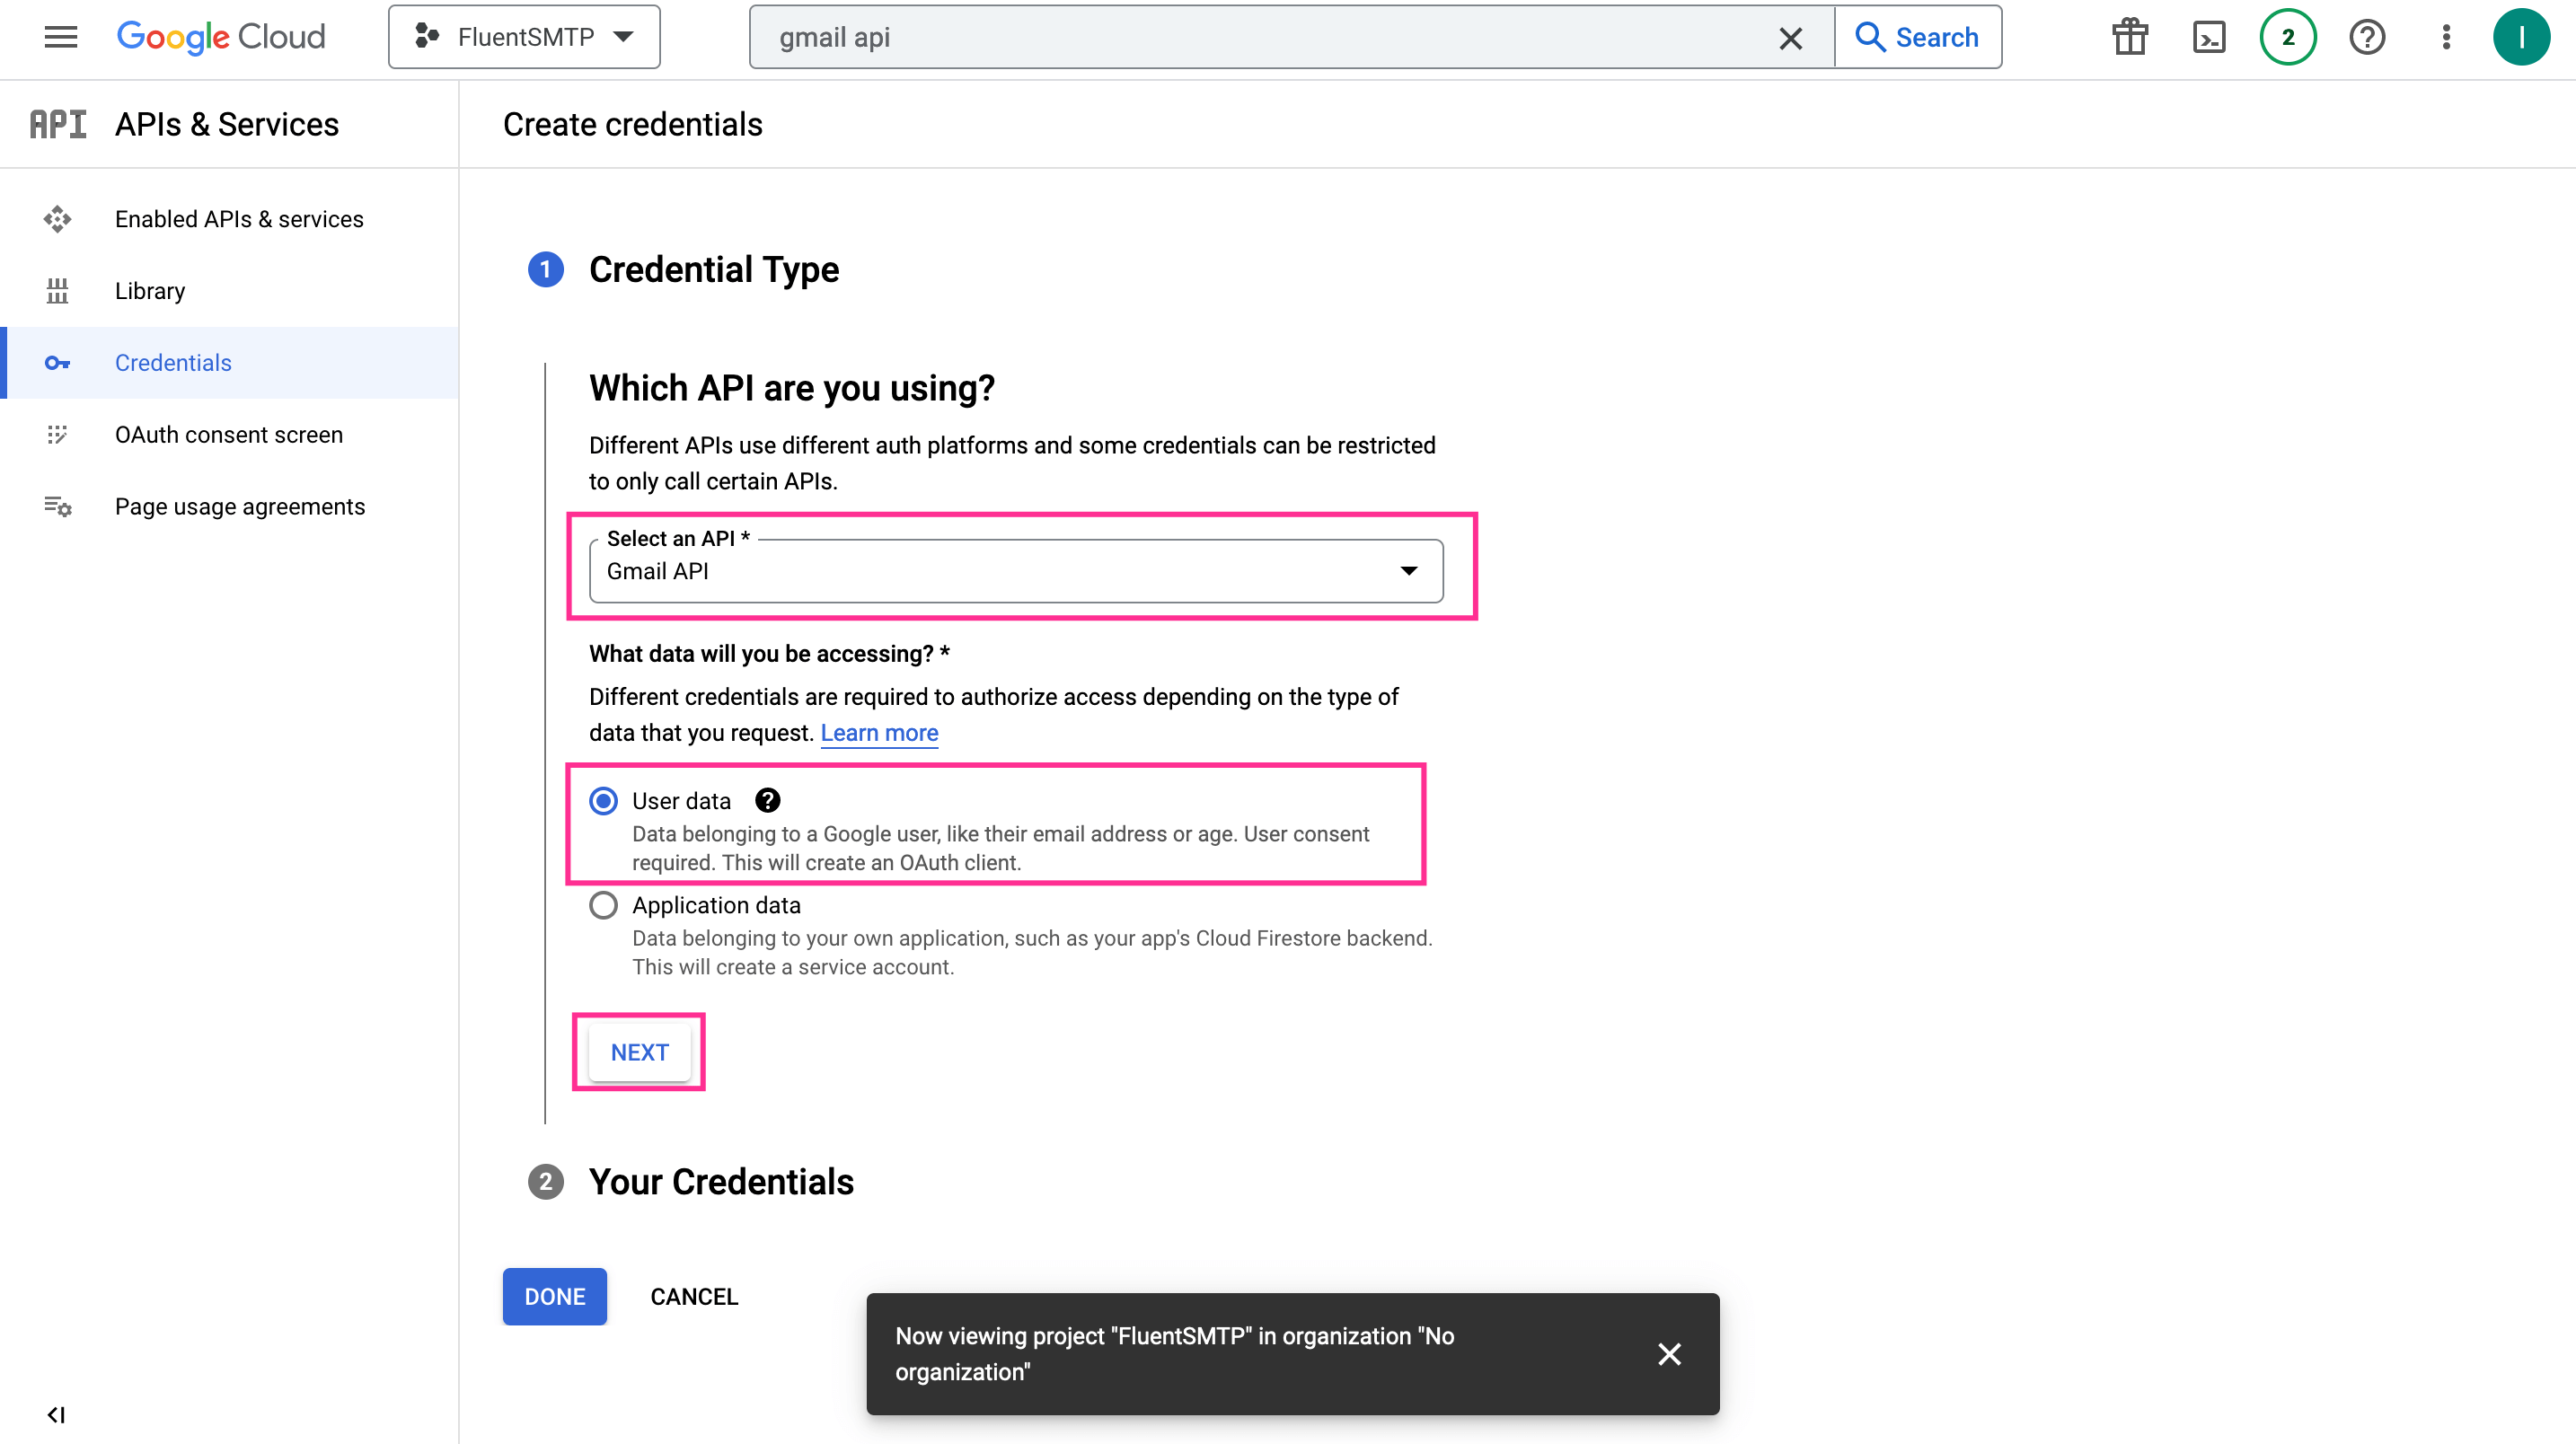Click the API logo icon
2576x1444 pixels.
[58, 124]
